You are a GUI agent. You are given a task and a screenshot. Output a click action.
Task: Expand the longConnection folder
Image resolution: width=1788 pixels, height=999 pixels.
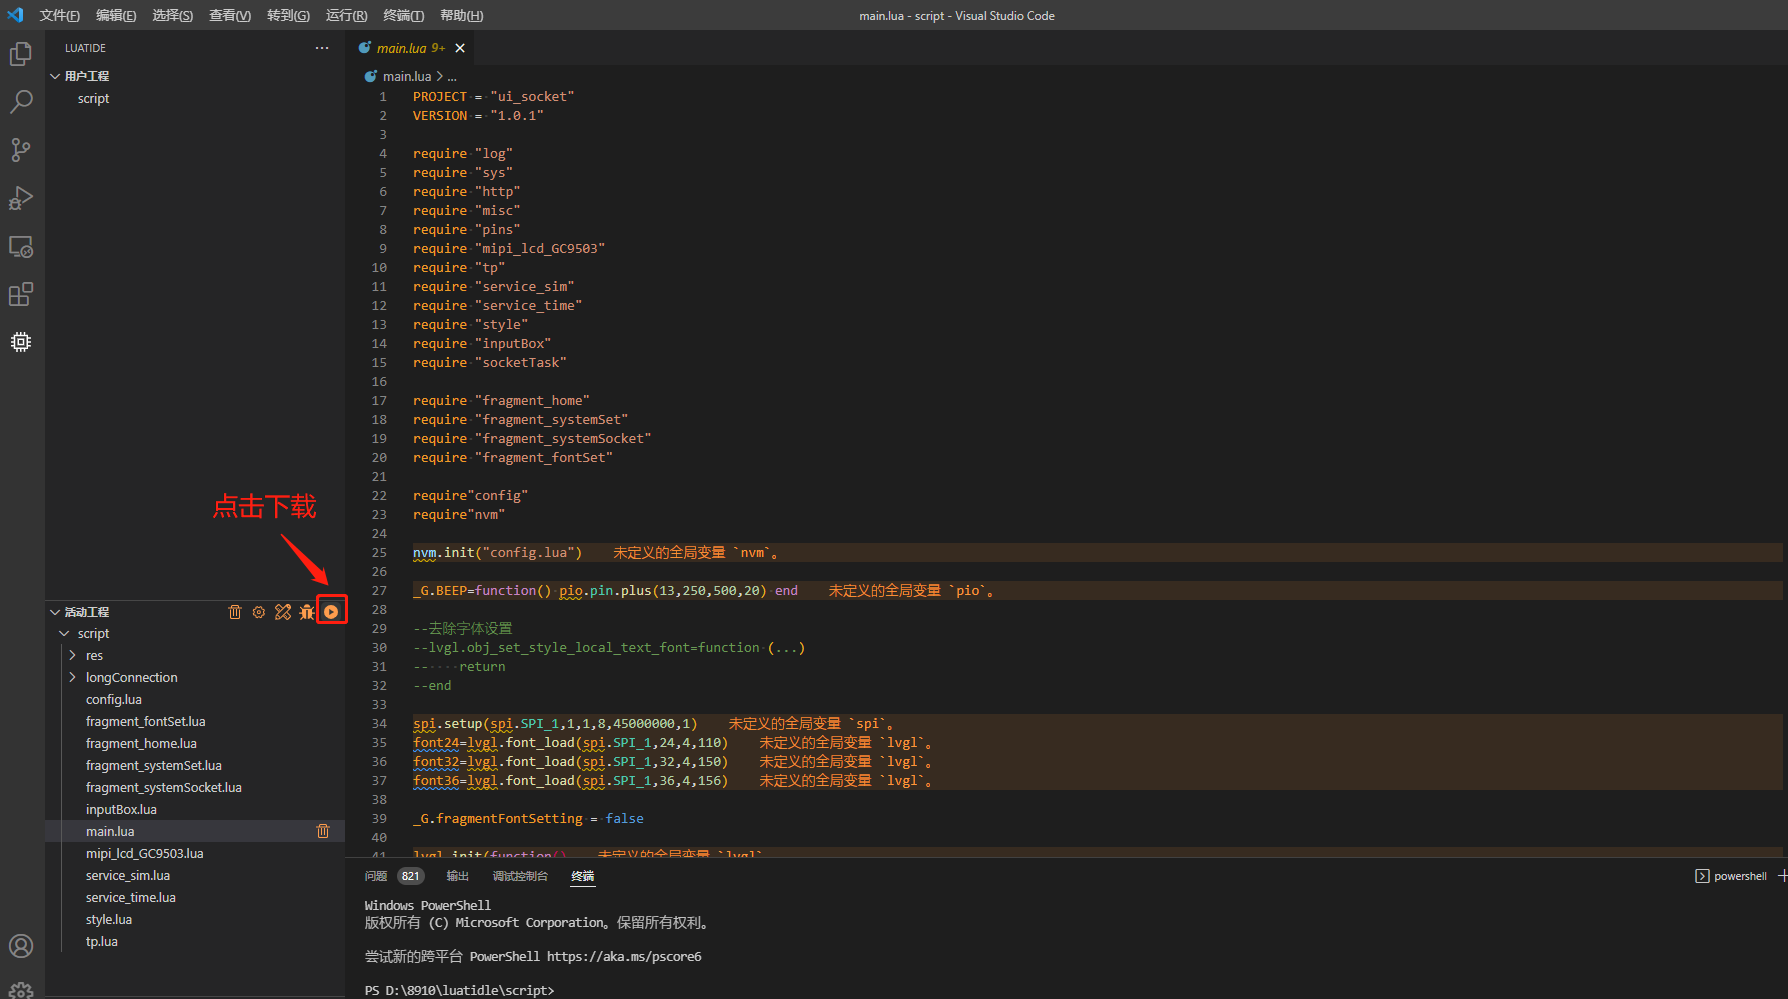pyautogui.click(x=131, y=677)
